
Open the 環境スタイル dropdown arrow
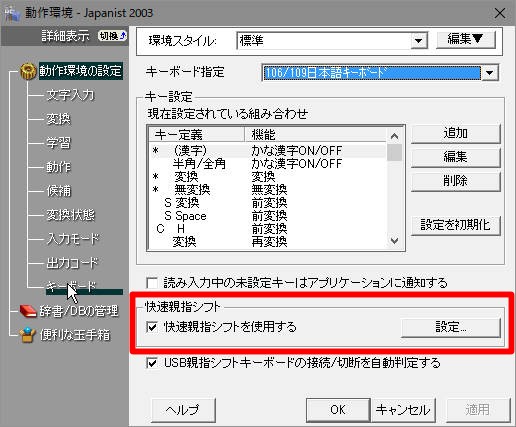coord(419,41)
